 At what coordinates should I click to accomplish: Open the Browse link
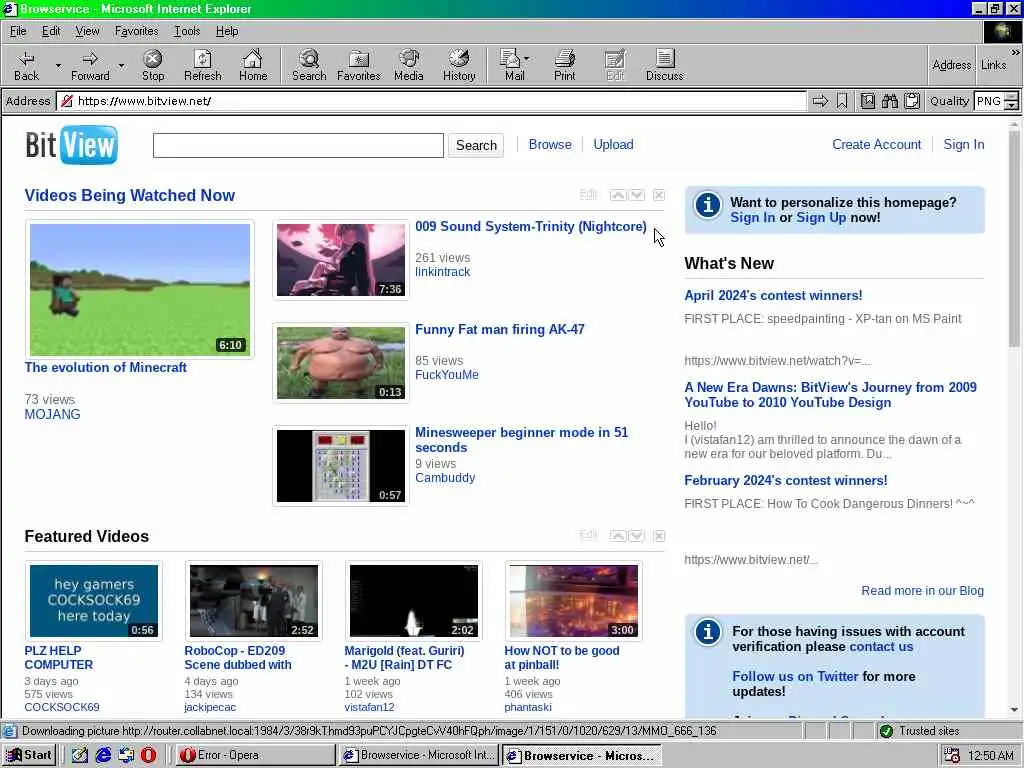click(x=550, y=144)
